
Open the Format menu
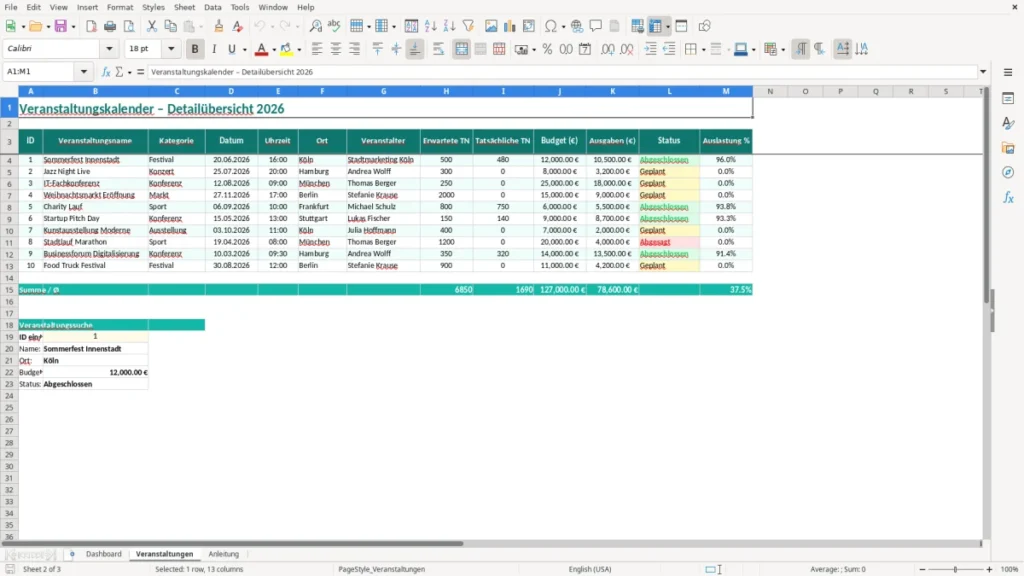120,7
